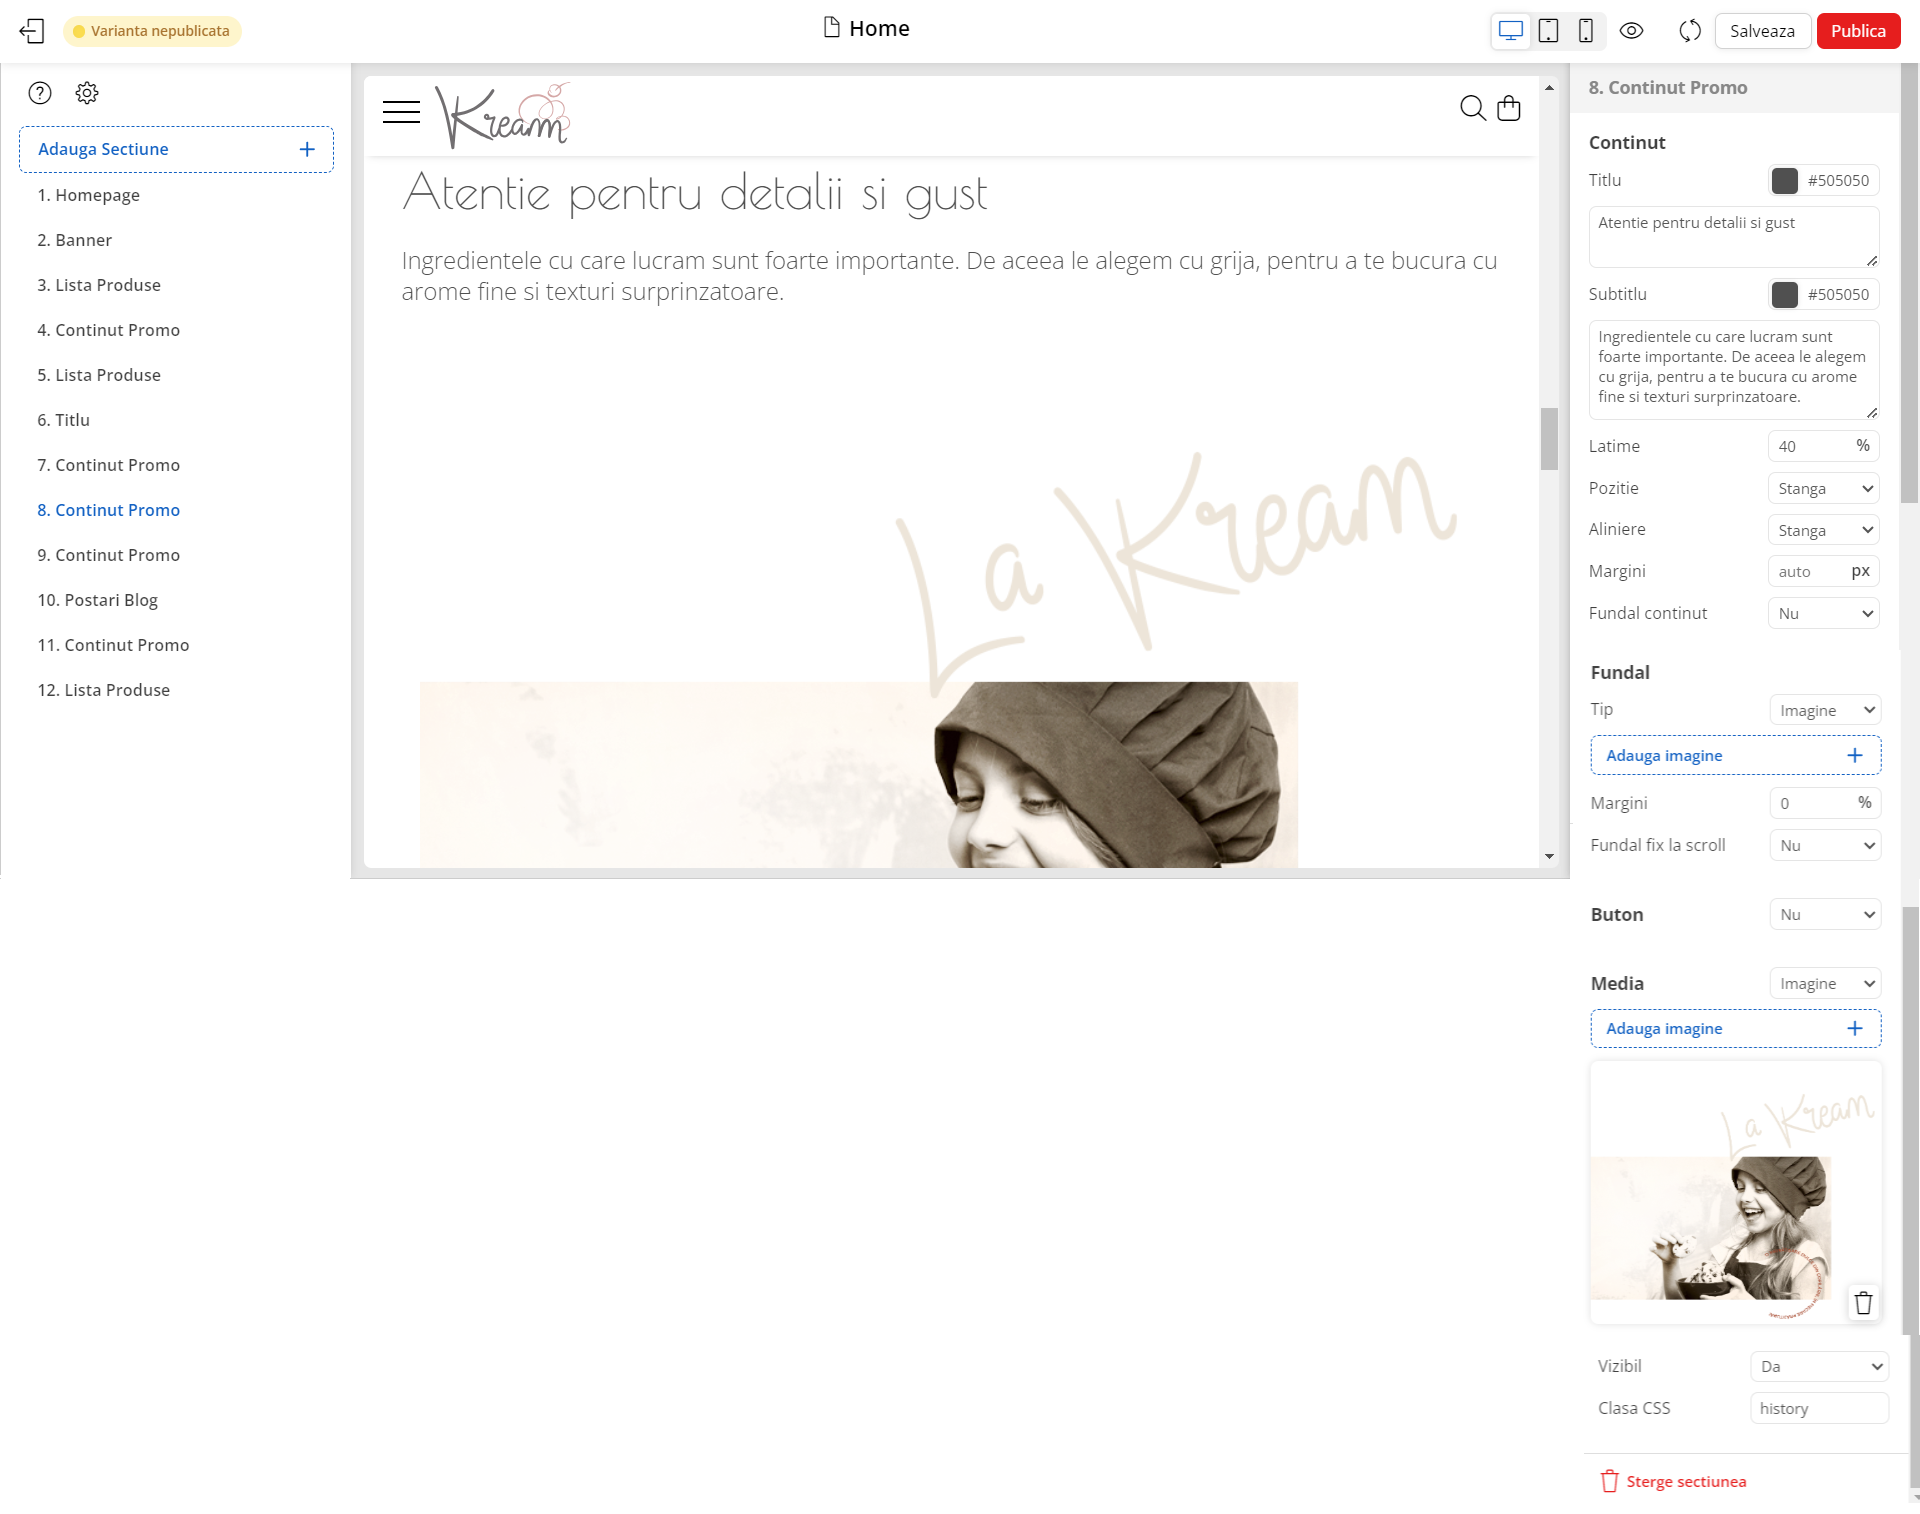Switch to mobile preview mode
The image size is (1920, 1514).
coord(1585,31)
